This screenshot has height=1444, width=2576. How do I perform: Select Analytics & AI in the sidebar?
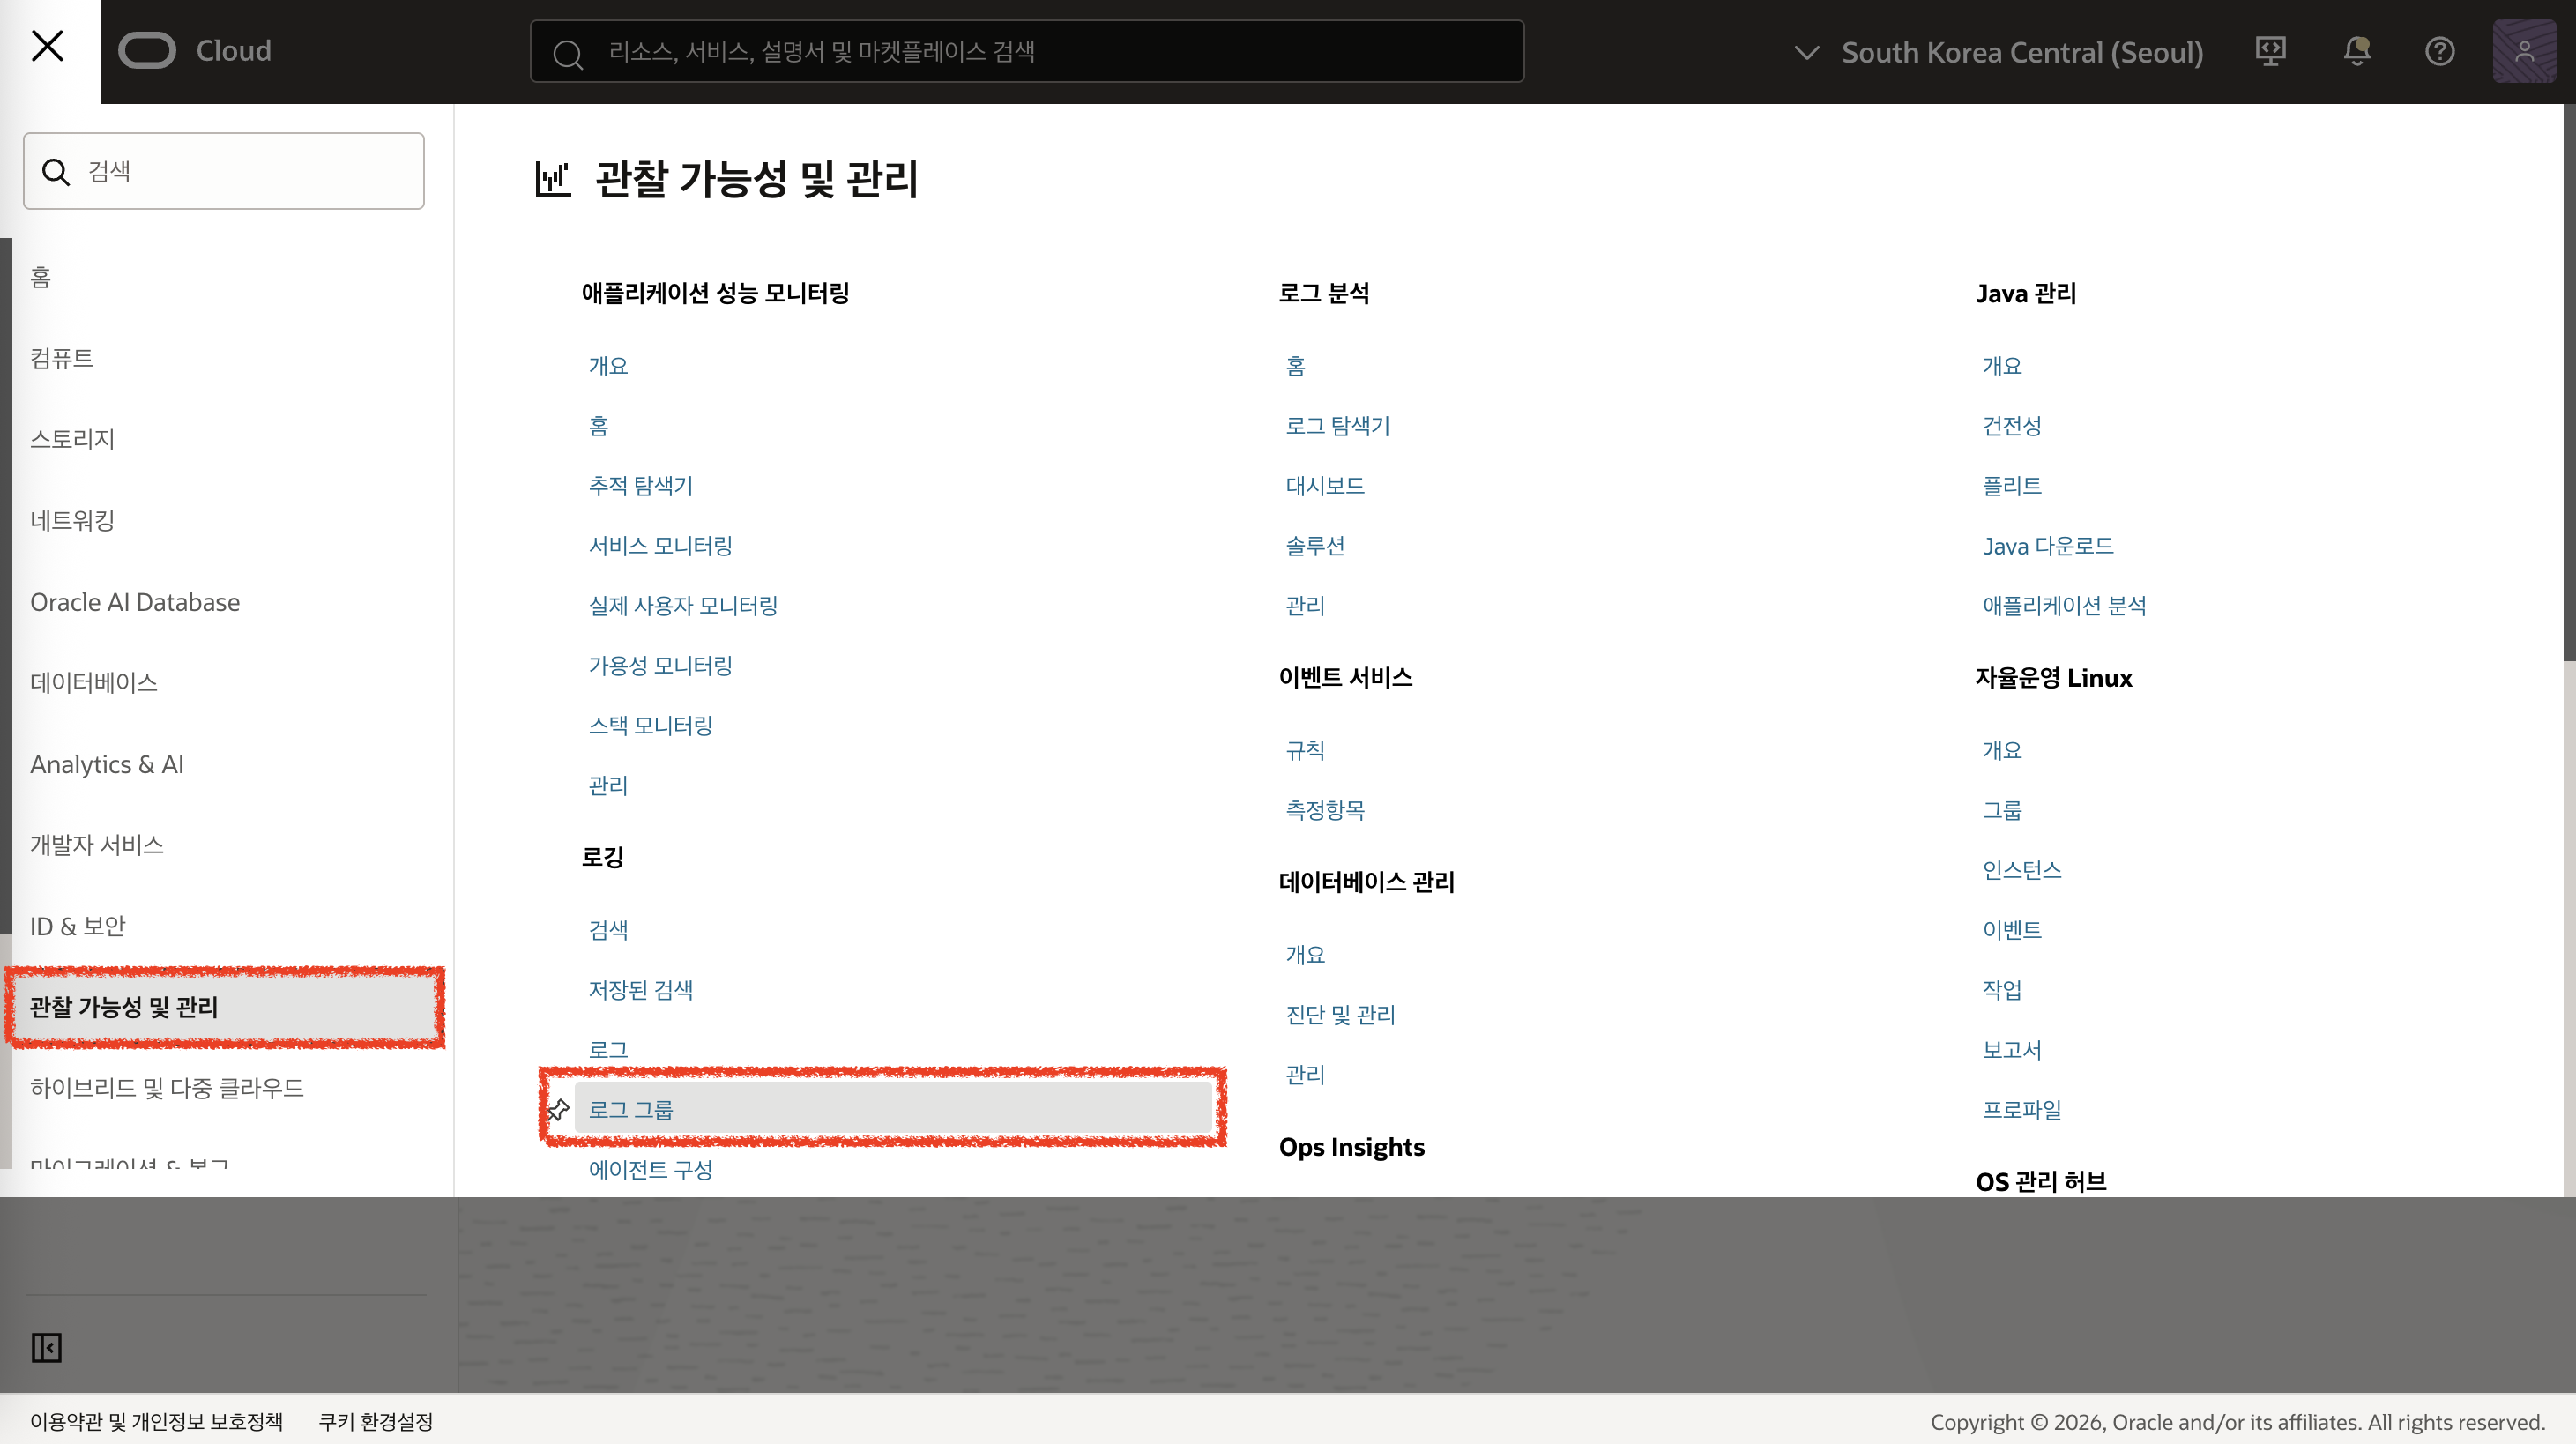(x=107, y=764)
